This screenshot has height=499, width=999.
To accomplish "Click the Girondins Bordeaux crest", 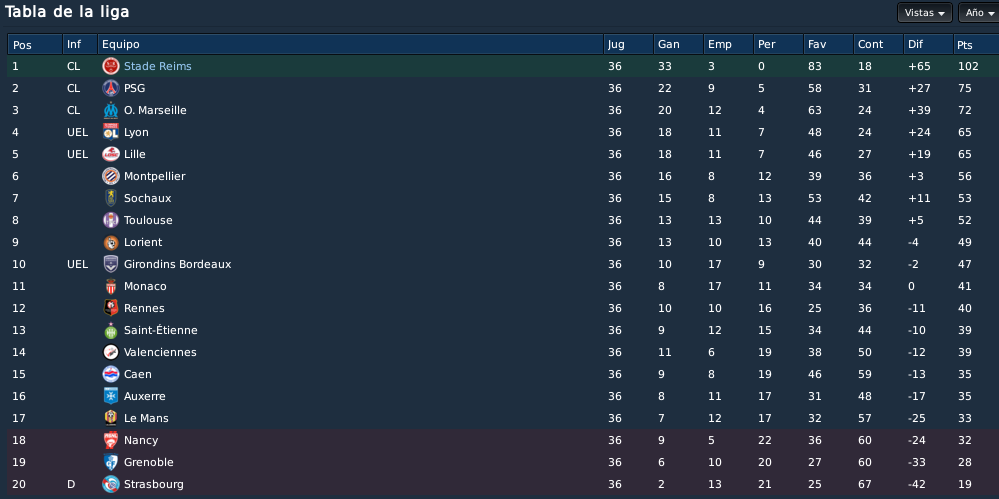I will [111, 264].
